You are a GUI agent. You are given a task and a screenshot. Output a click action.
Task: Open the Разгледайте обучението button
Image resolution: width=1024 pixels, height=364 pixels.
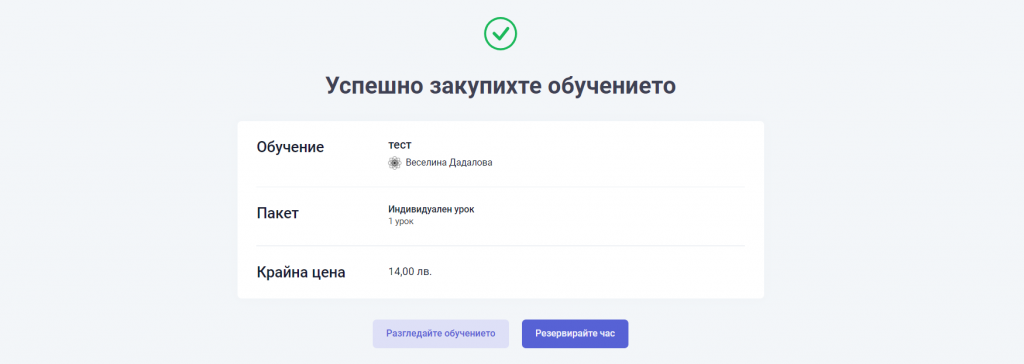[x=441, y=333]
